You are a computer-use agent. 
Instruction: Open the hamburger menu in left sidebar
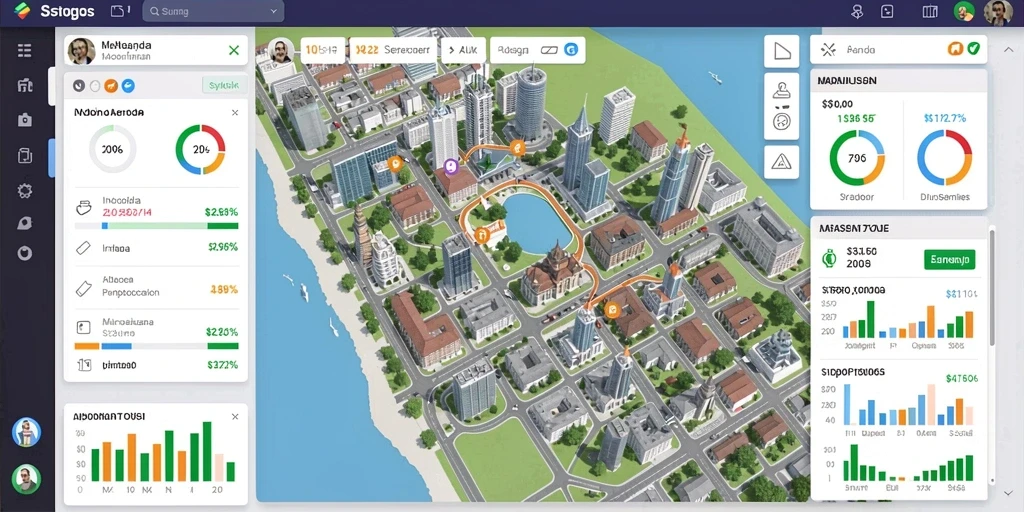coord(25,50)
